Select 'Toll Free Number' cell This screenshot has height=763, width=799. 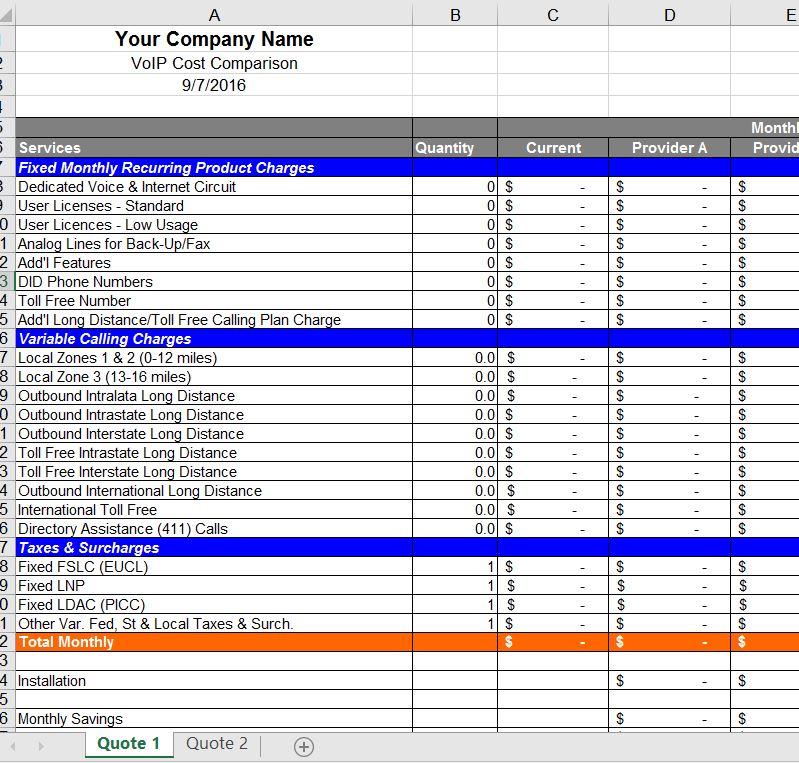[214, 301]
